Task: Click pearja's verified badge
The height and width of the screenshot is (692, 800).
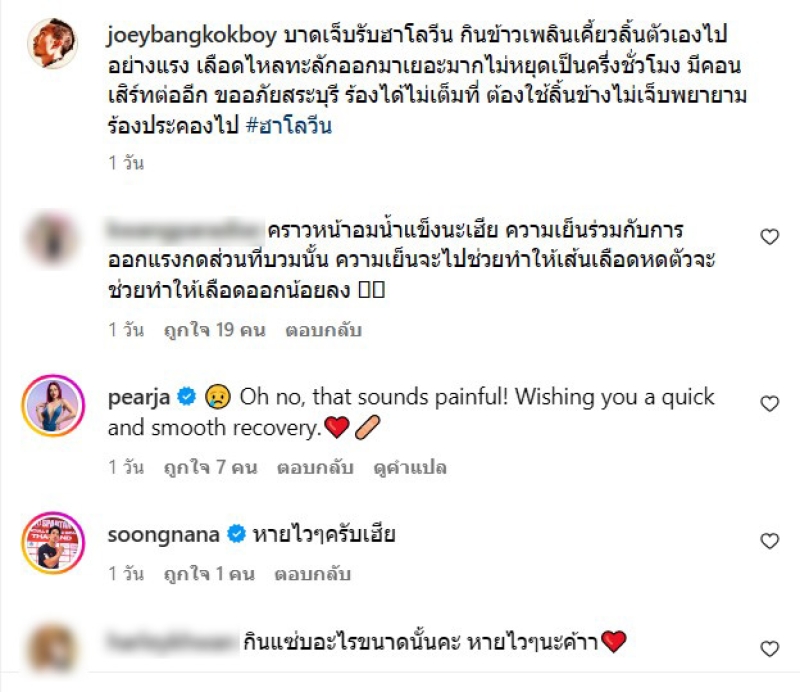Action: (x=187, y=397)
